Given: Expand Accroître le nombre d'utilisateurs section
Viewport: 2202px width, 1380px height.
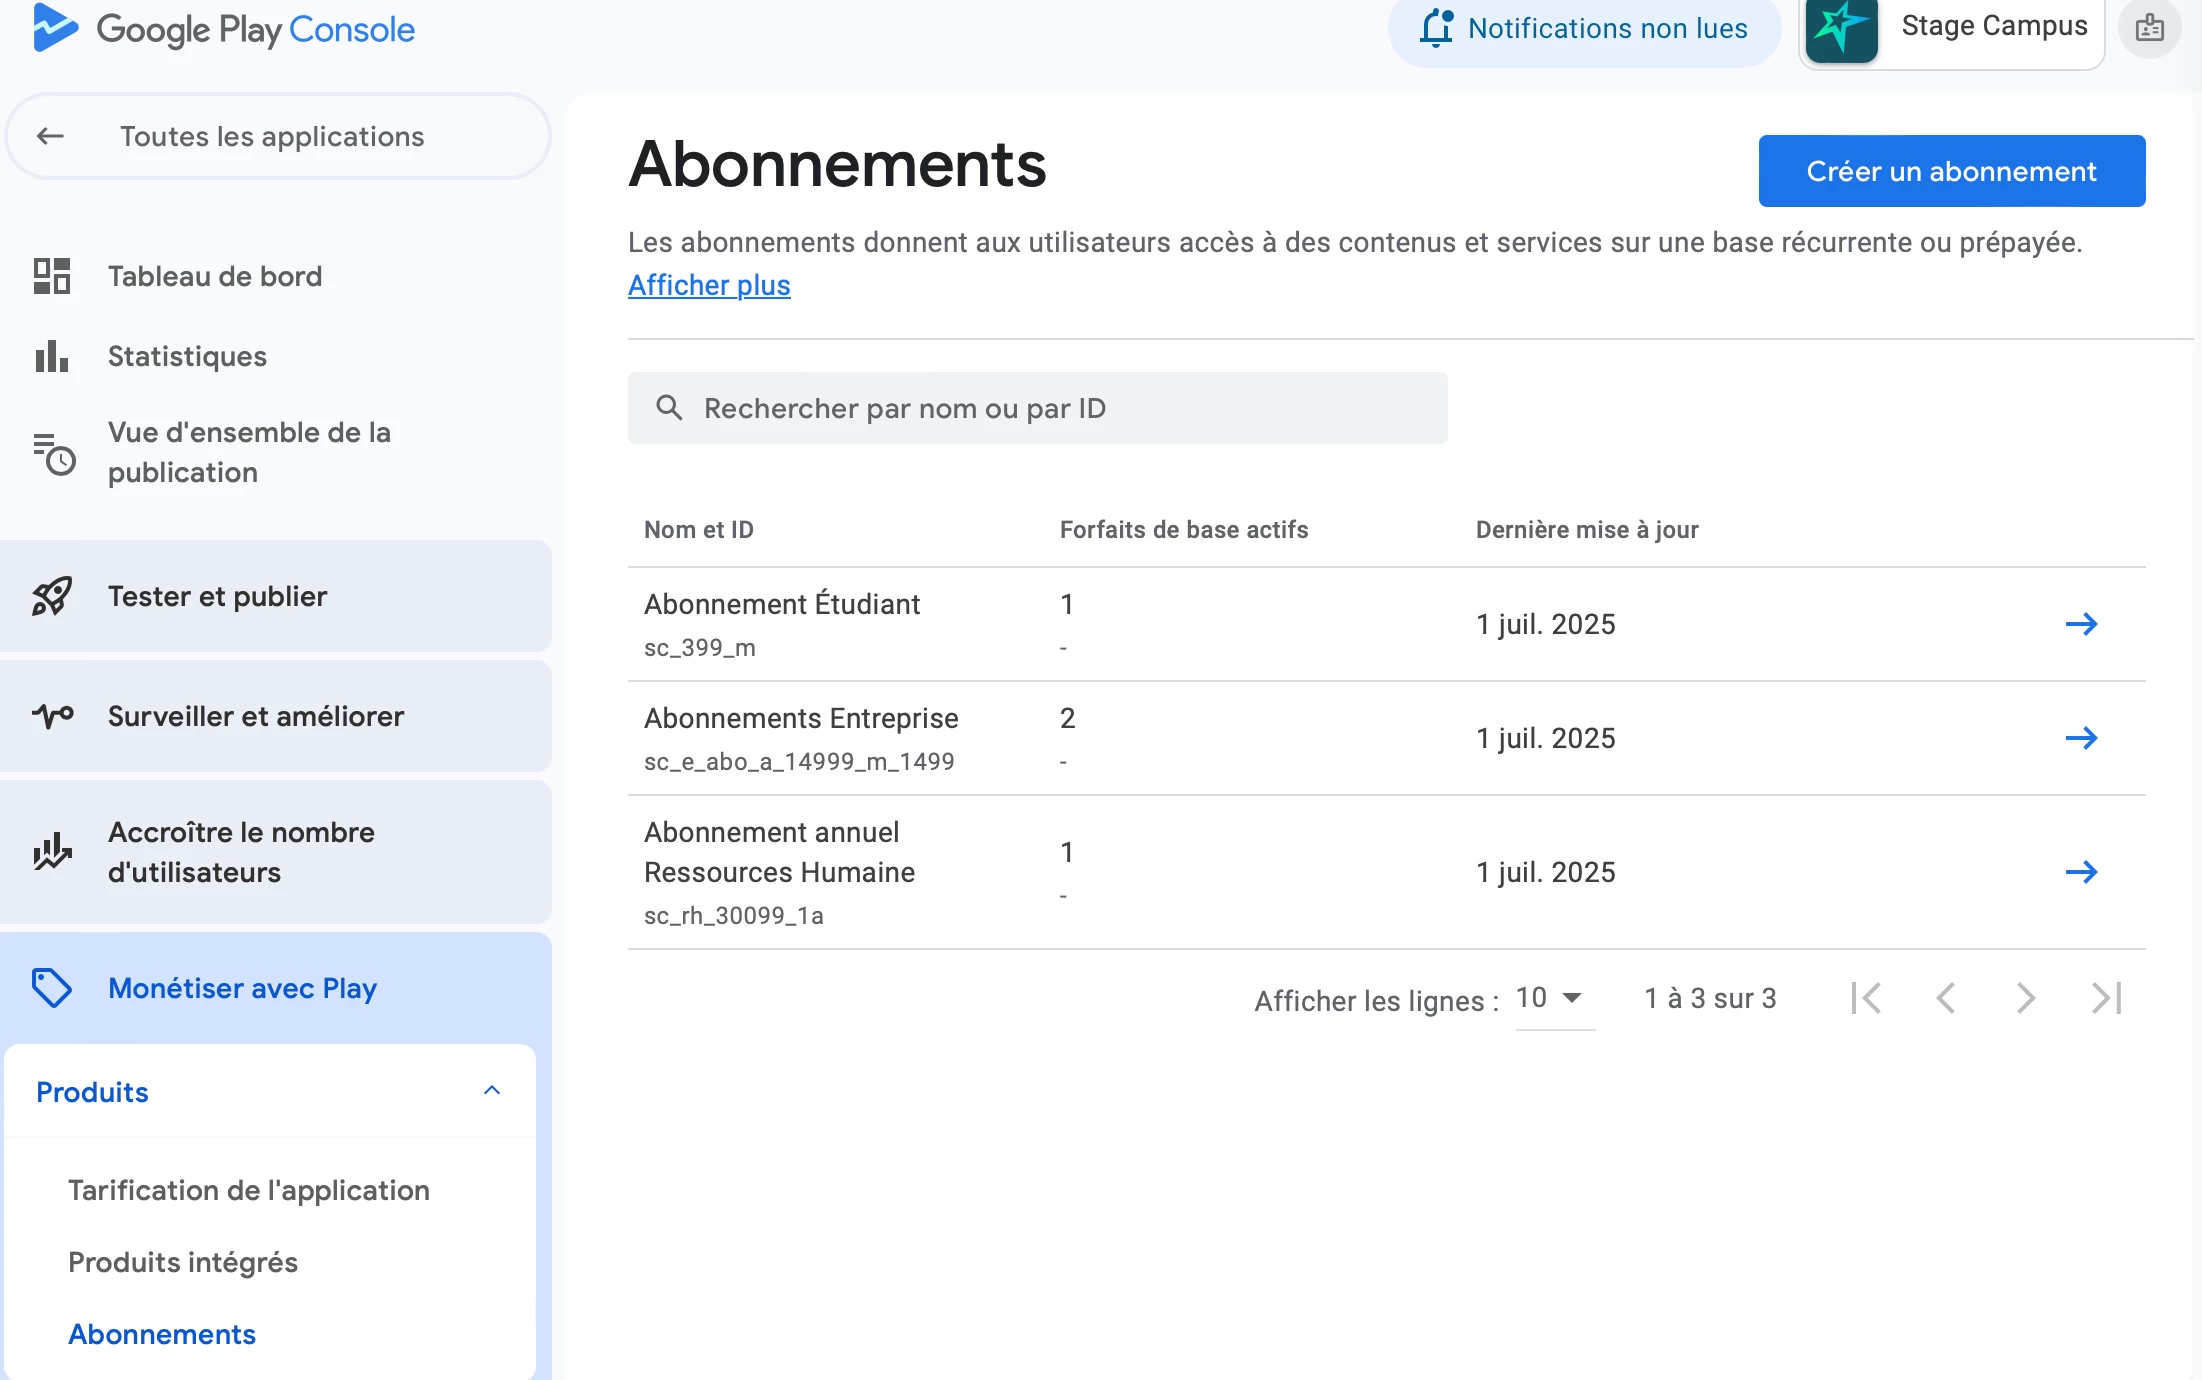Looking at the screenshot, I should [242, 852].
